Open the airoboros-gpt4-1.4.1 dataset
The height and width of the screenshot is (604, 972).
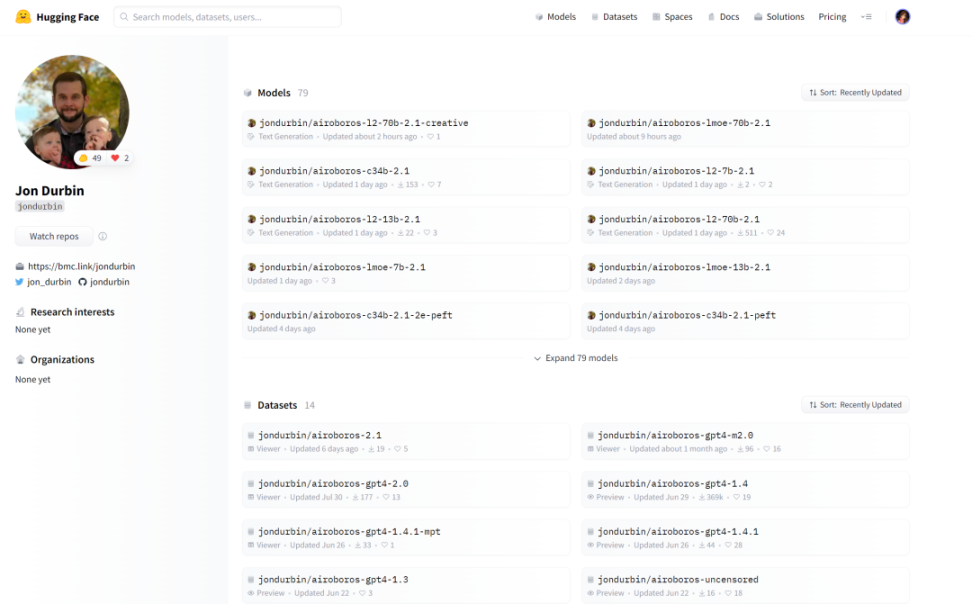[745, 538]
